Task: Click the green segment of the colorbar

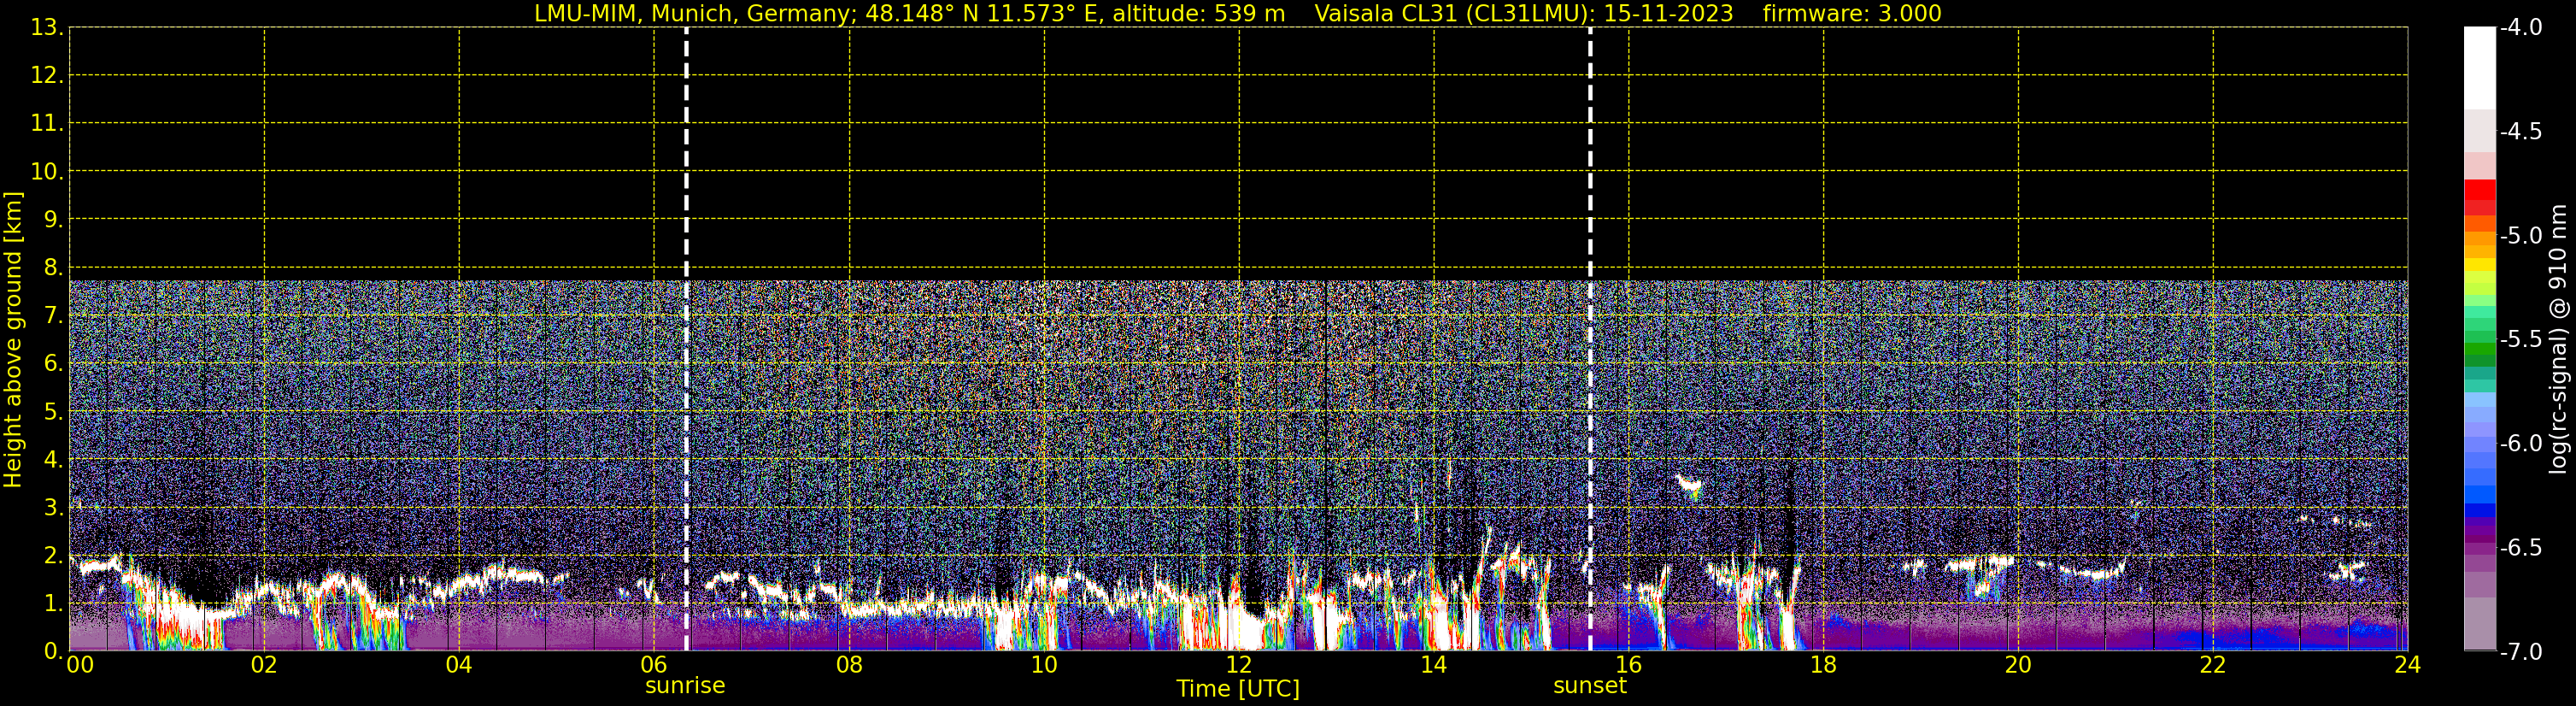Action: [x=2480, y=350]
